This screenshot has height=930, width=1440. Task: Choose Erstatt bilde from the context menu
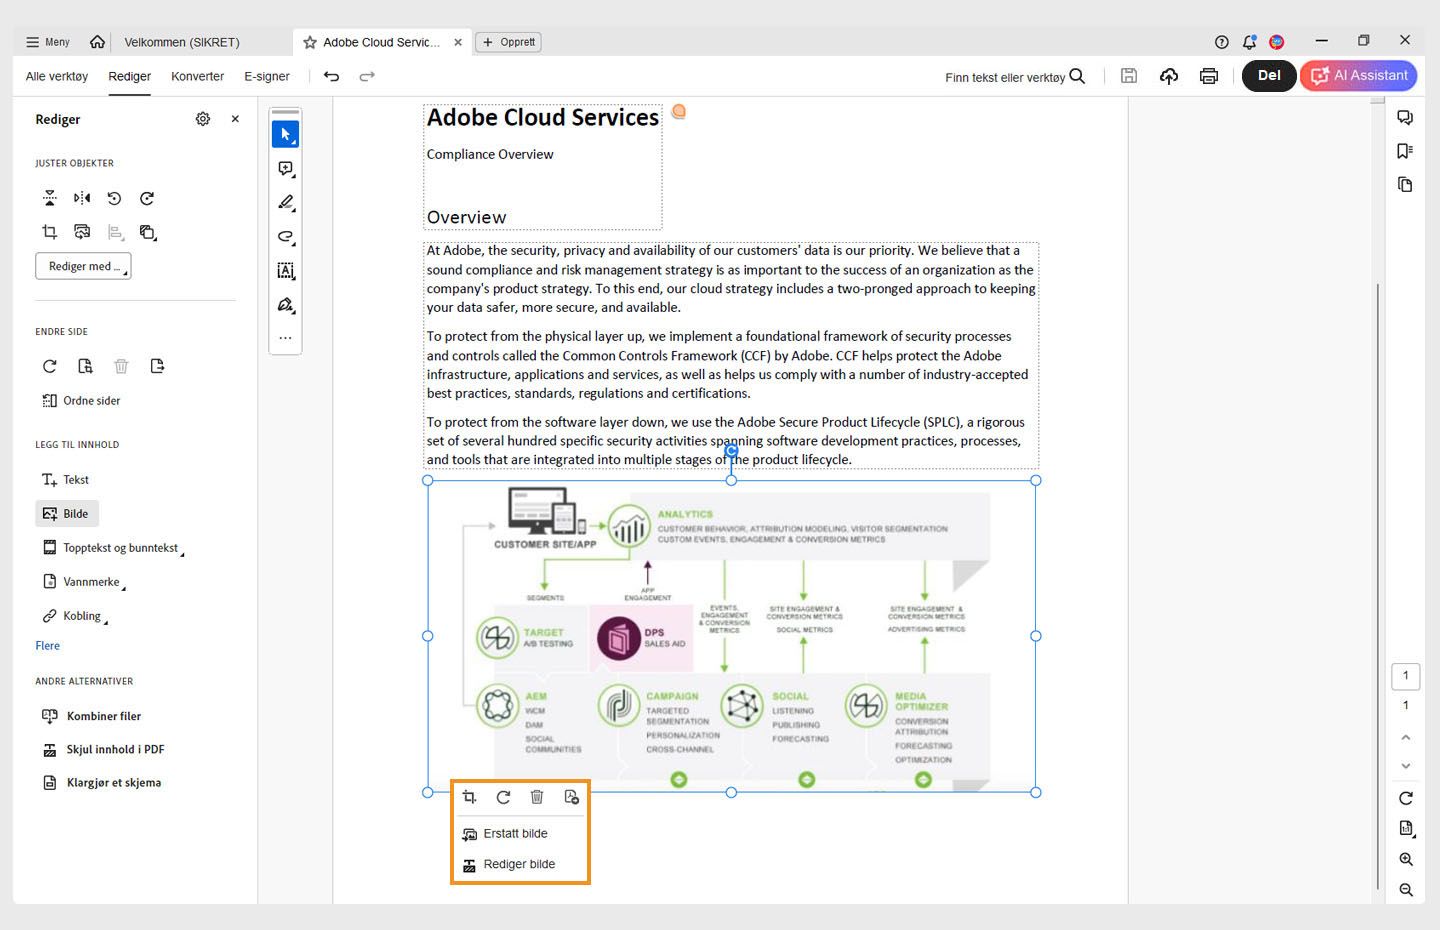514,833
